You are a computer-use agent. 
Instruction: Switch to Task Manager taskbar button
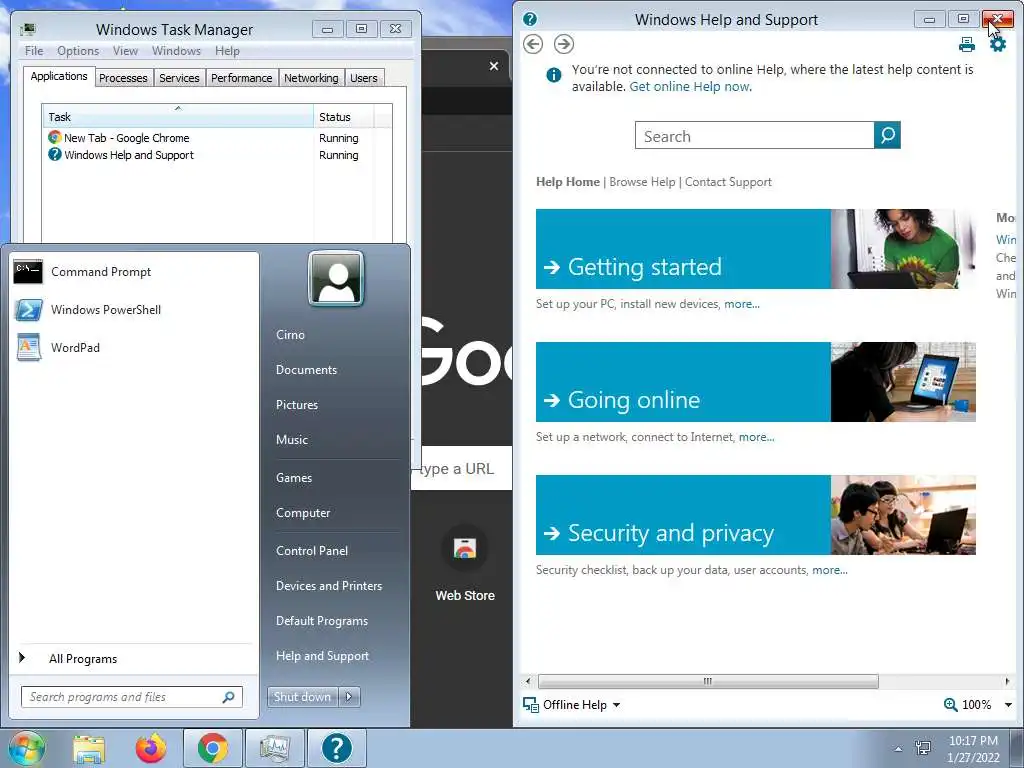point(274,748)
